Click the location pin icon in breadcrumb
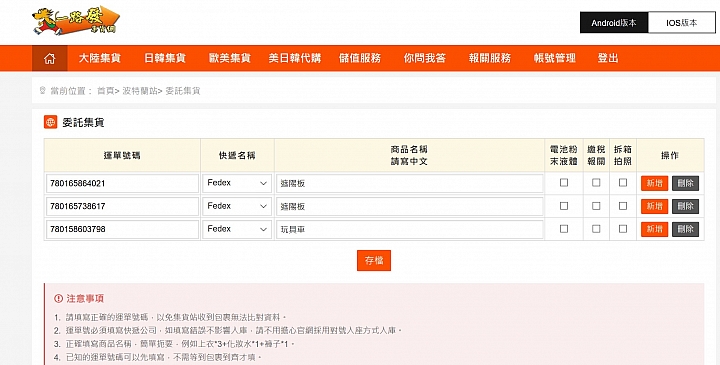 [x=43, y=90]
